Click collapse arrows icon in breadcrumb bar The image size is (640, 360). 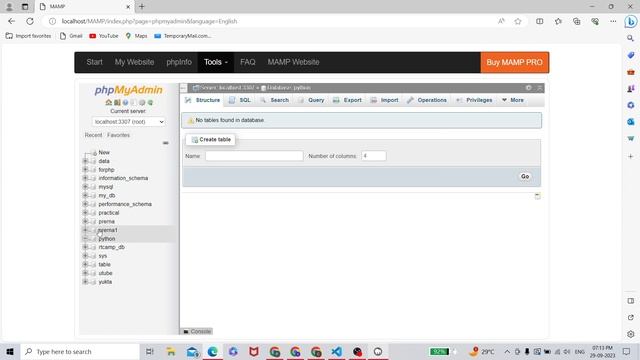pos(540,88)
